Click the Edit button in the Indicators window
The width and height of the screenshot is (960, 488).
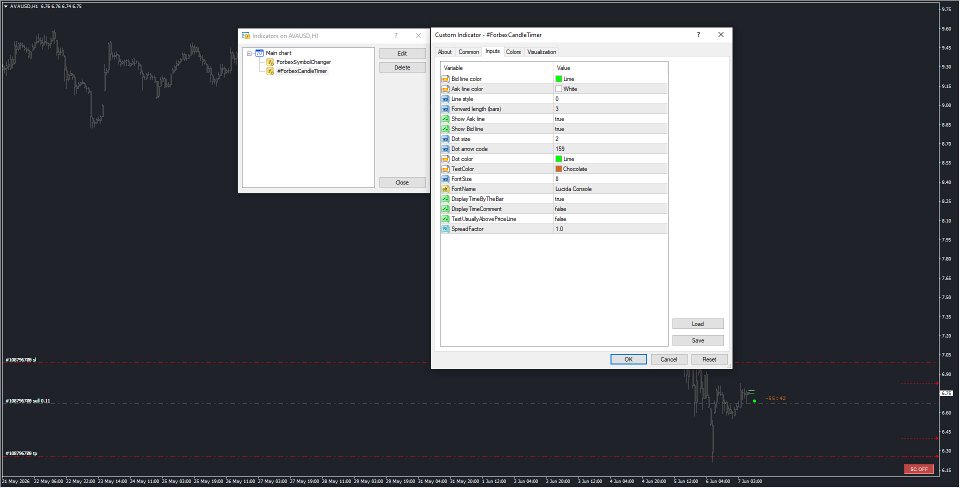[x=402, y=54]
